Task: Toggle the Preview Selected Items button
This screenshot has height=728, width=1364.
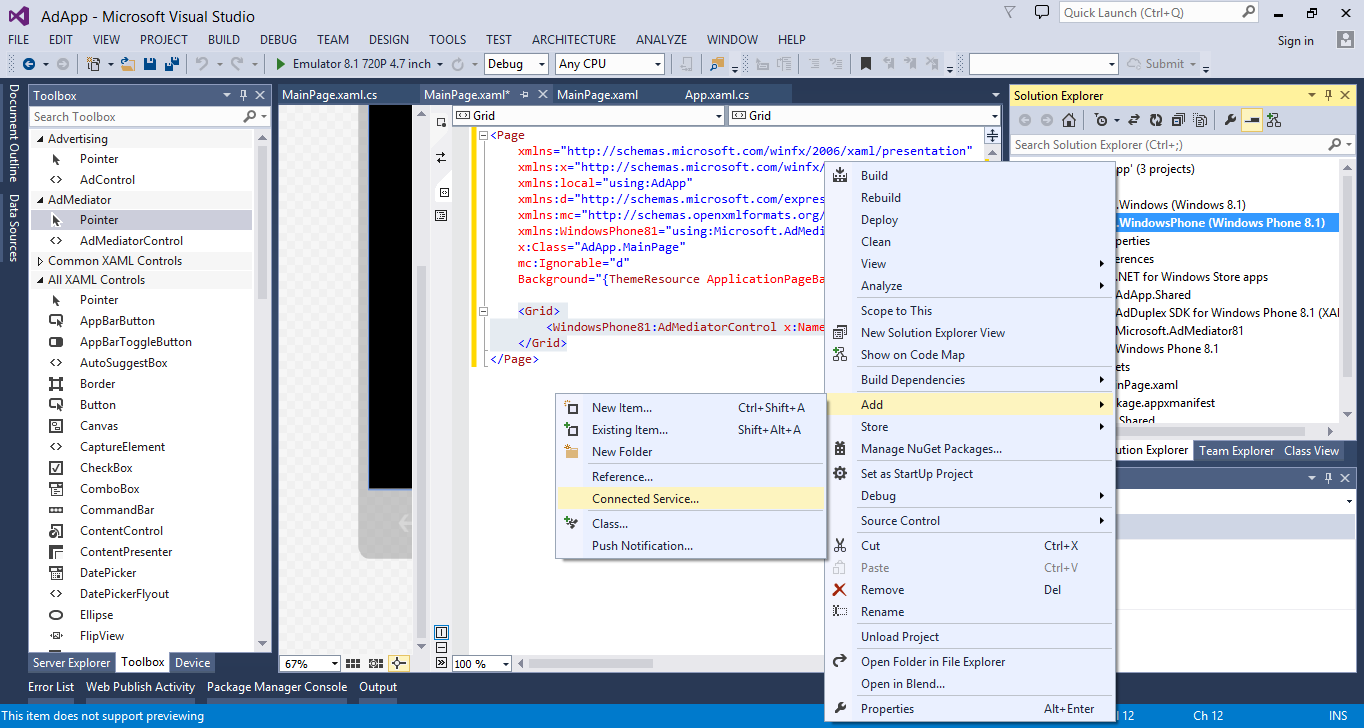Action: (1251, 120)
